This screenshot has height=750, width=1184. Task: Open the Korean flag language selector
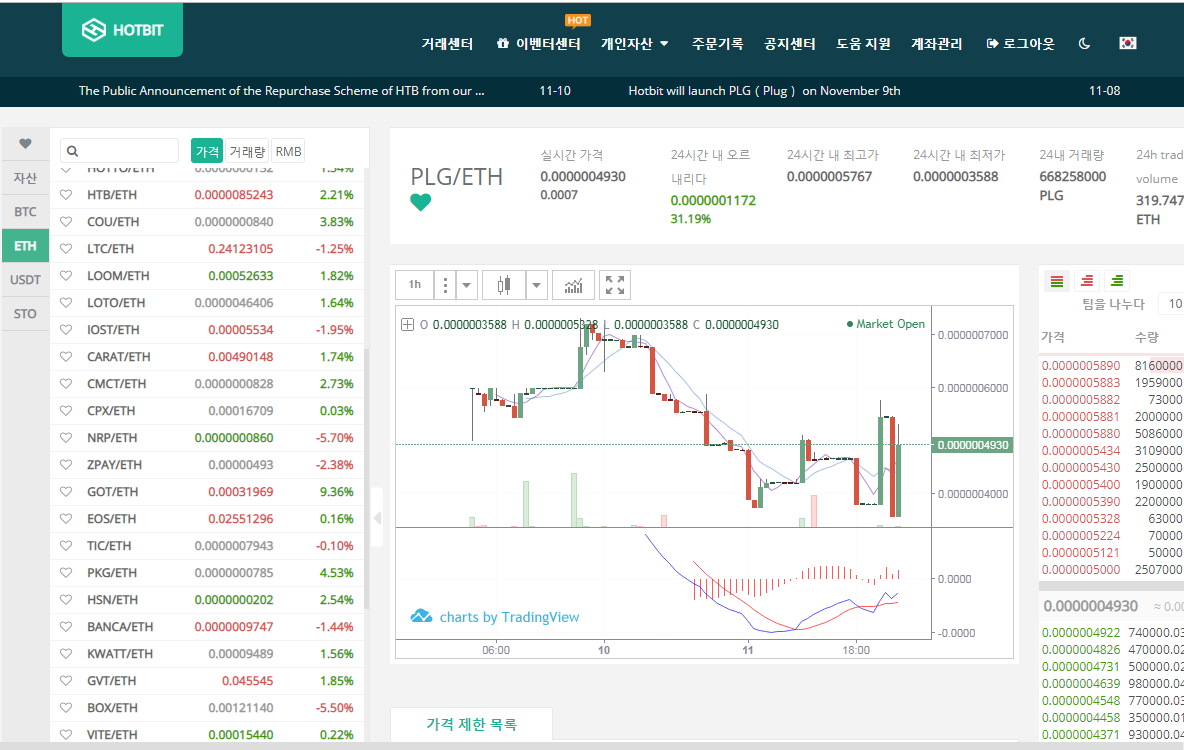pyautogui.click(x=1127, y=43)
